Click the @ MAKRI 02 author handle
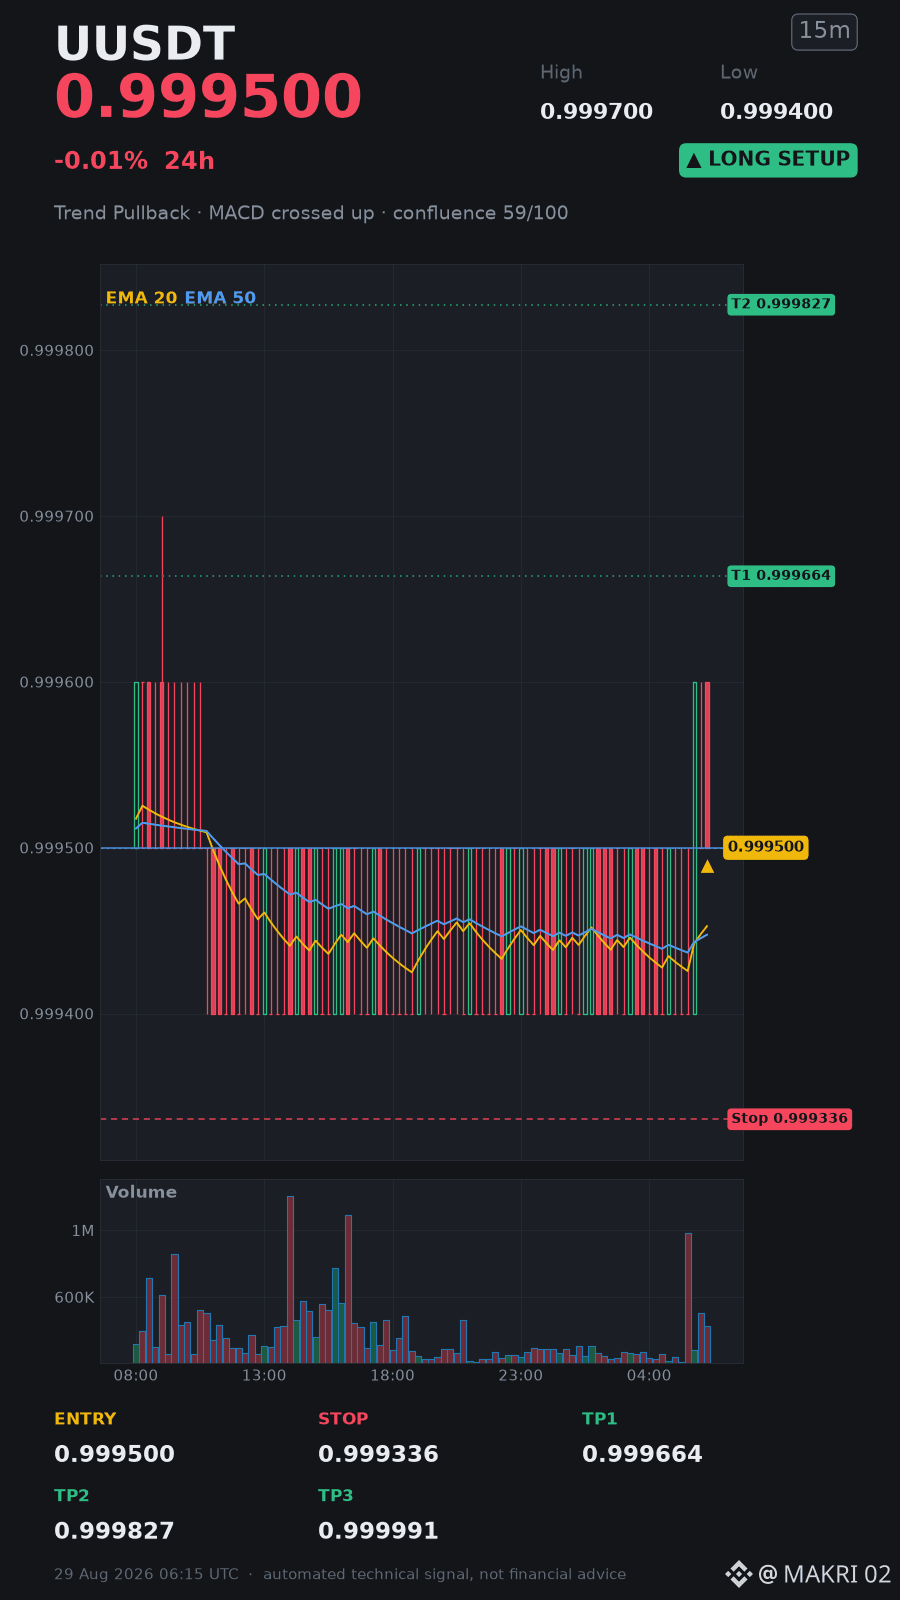This screenshot has height=1600, width=900. [825, 1575]
